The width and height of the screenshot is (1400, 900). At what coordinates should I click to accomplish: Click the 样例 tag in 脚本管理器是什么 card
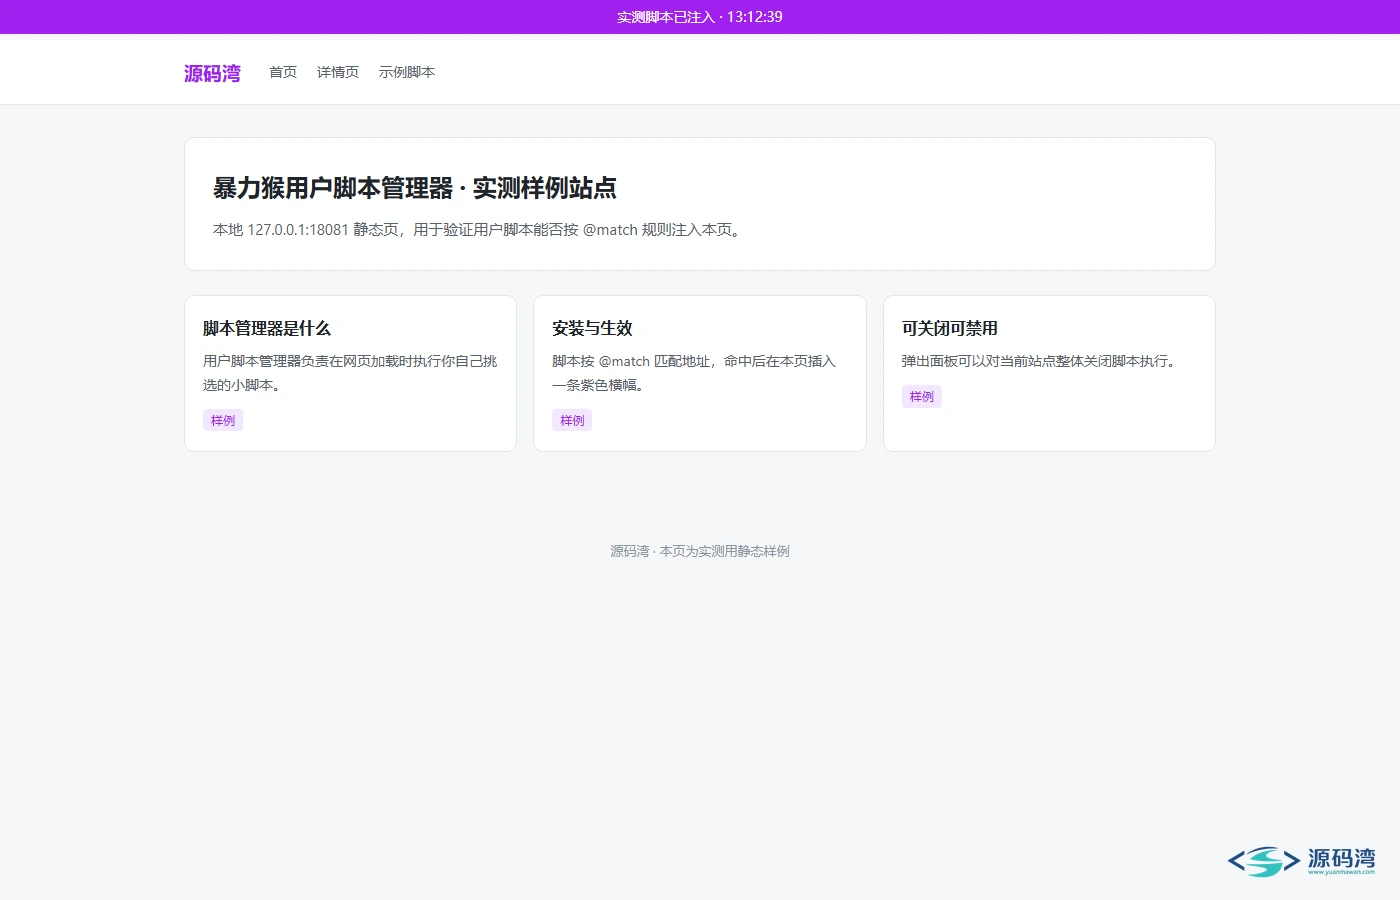[223, 420]
